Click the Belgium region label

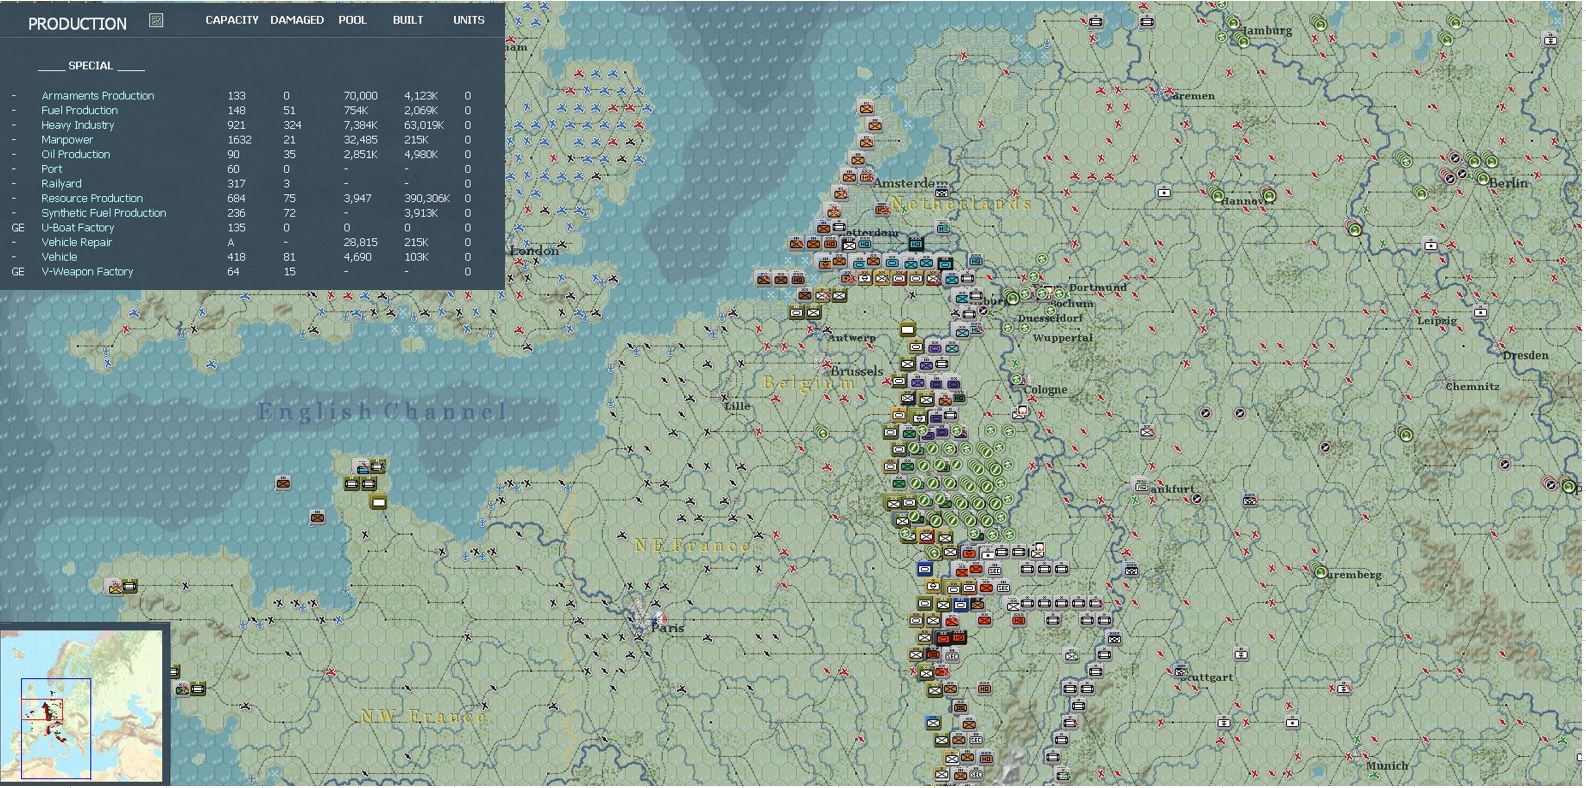coord(810,383)
